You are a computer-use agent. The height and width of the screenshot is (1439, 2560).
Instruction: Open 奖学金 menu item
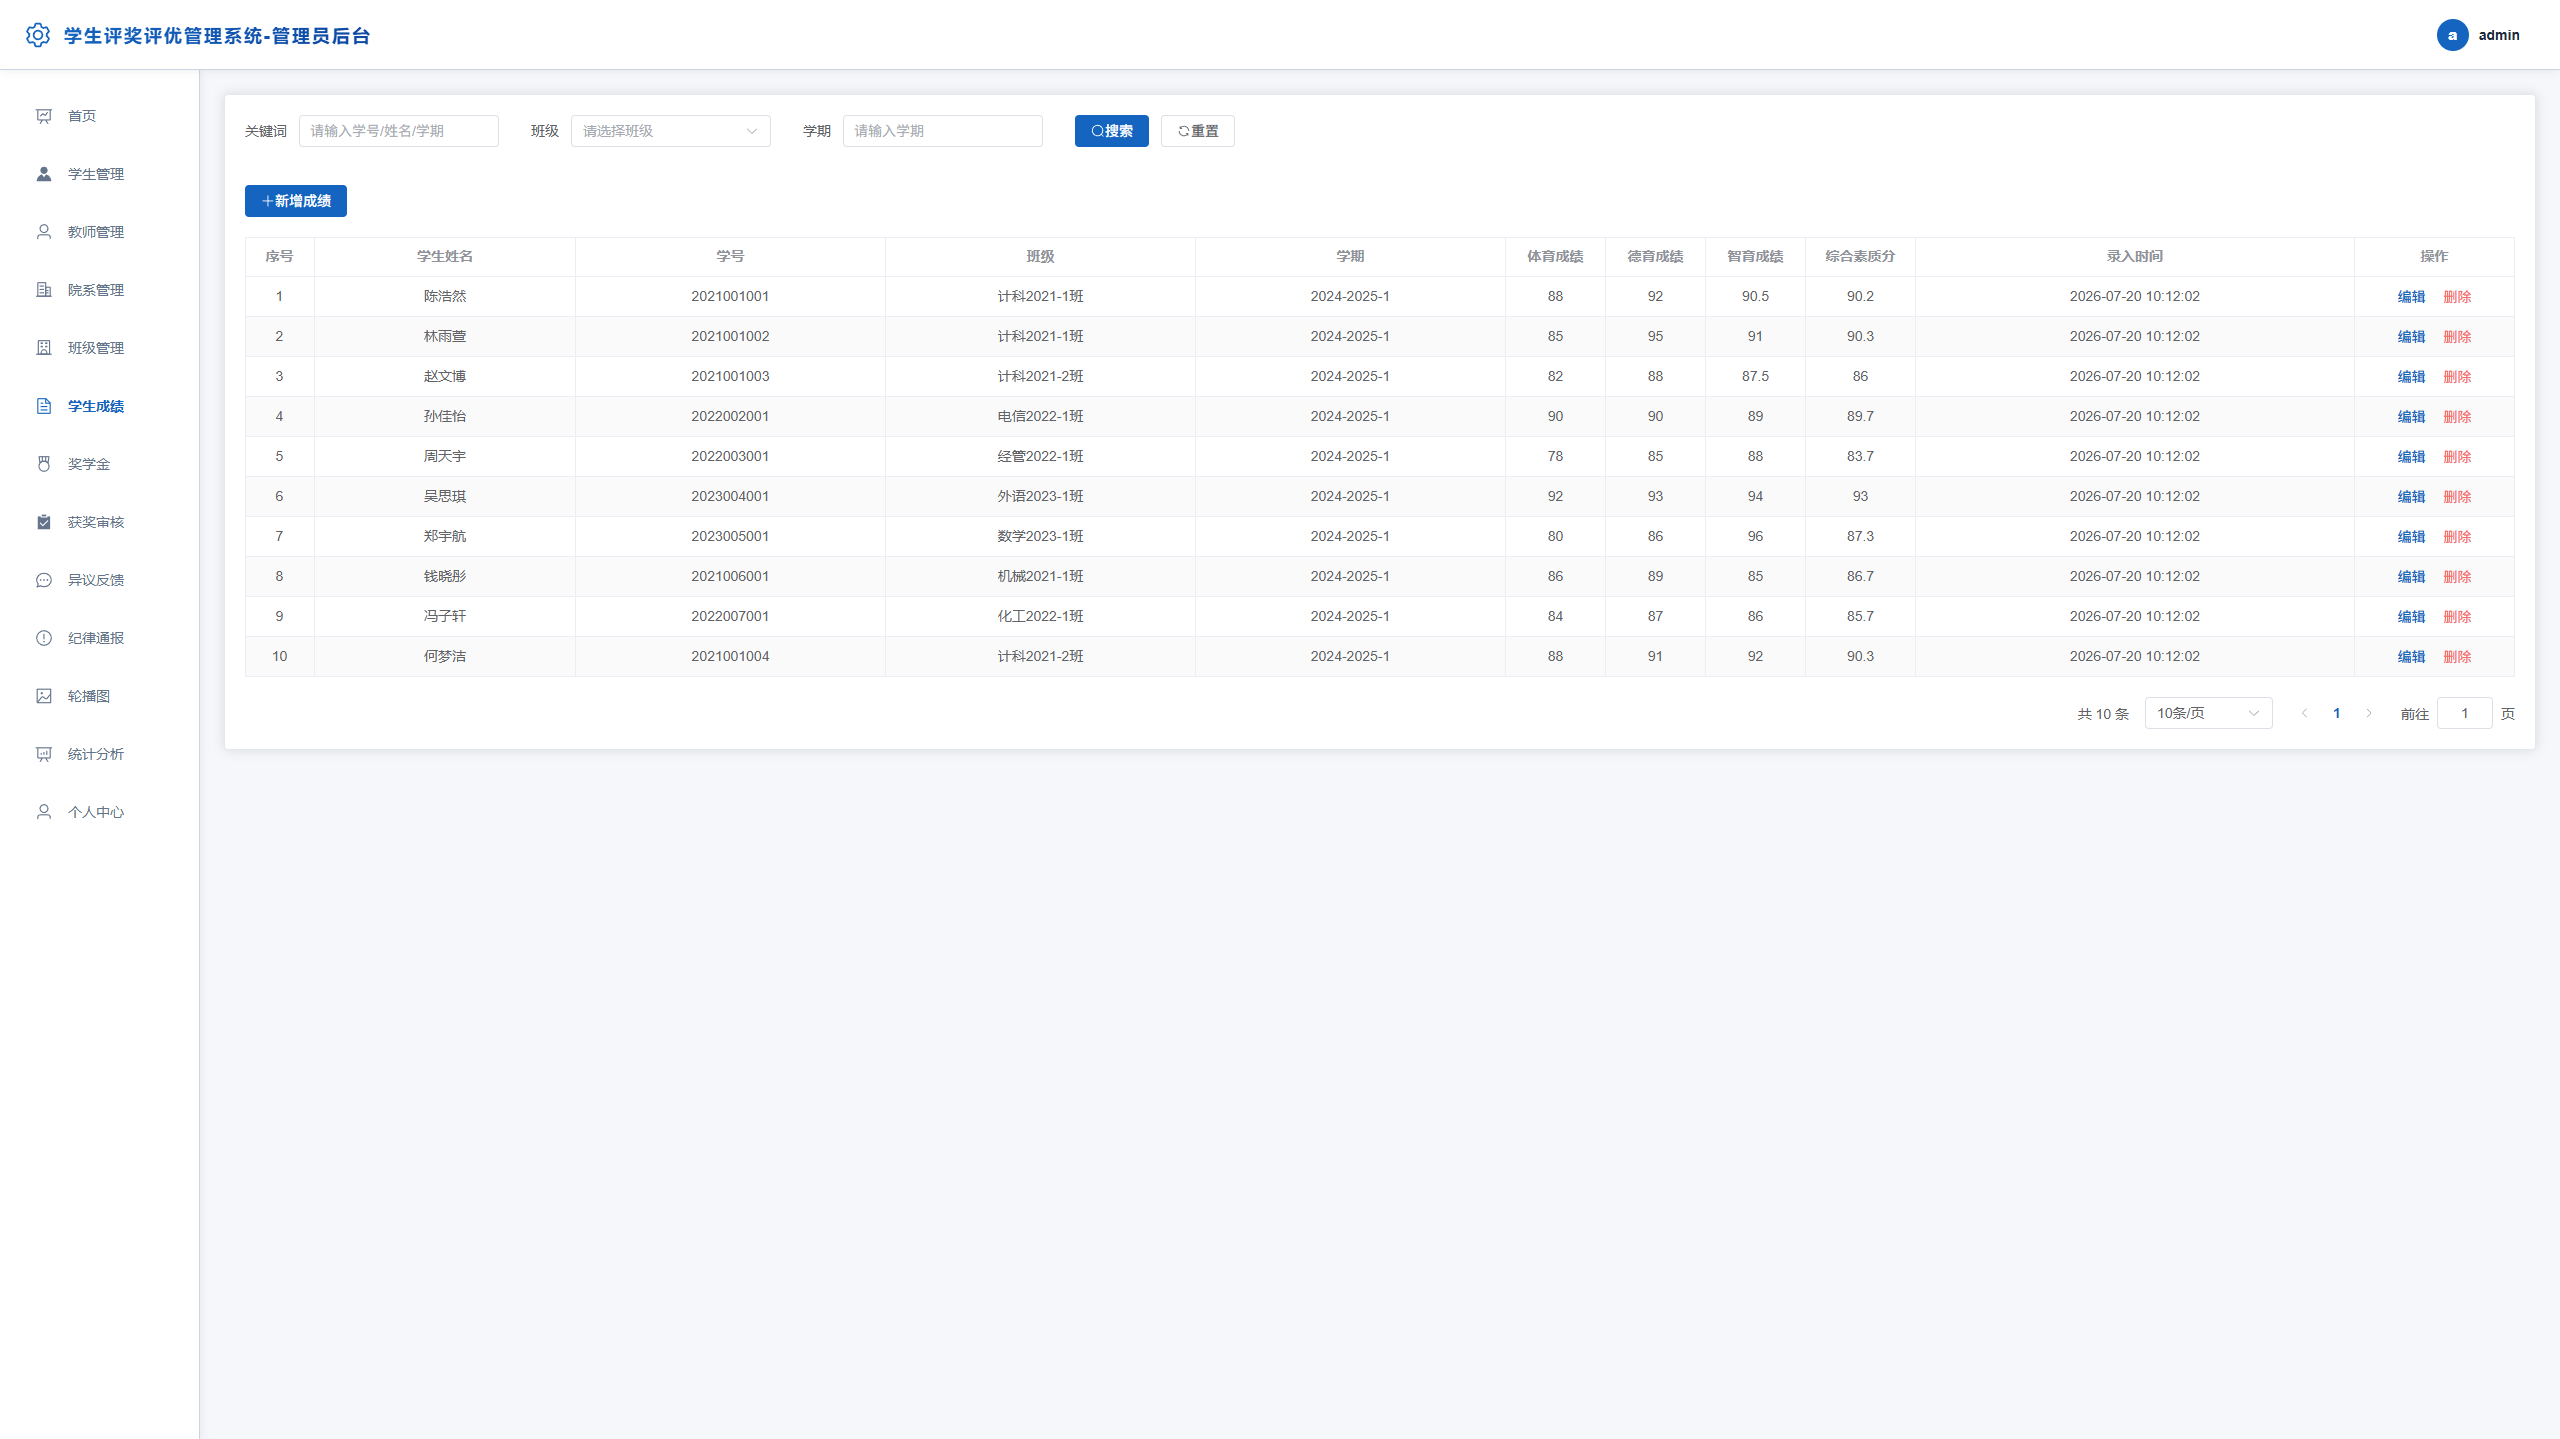[x=99, y=464]
